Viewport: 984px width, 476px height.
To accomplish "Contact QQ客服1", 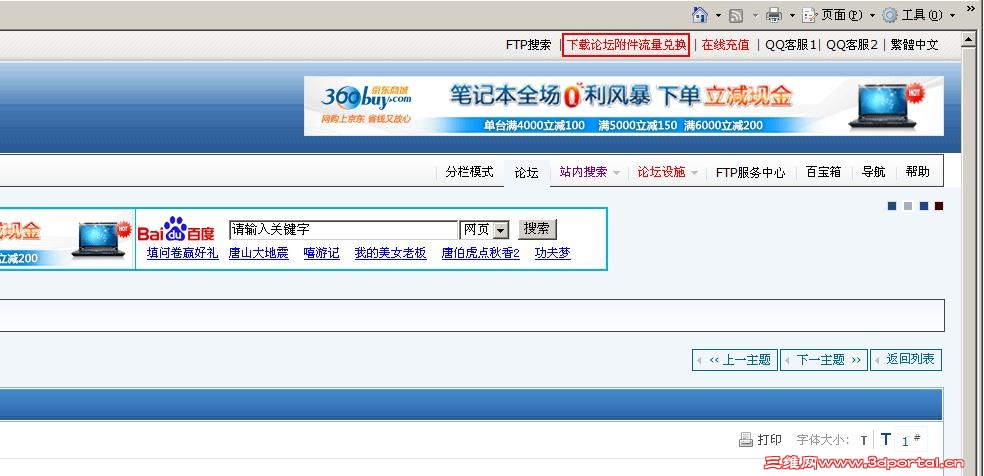I will (791, 45).
